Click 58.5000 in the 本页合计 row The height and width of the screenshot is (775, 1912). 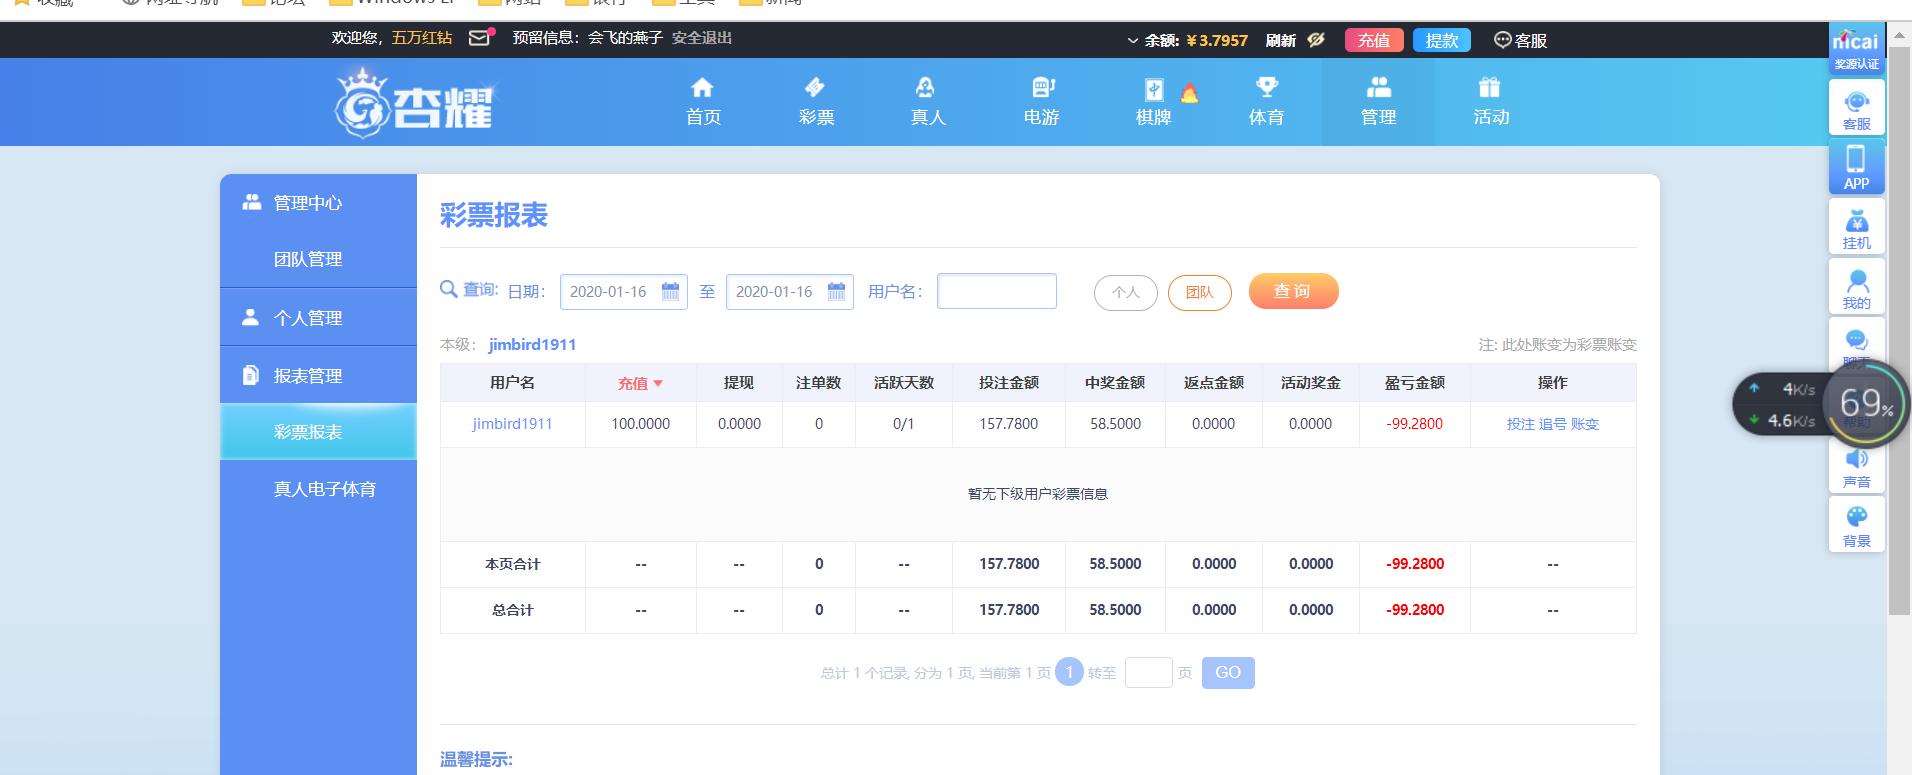pyautogui.click(x=1115, y=564)
